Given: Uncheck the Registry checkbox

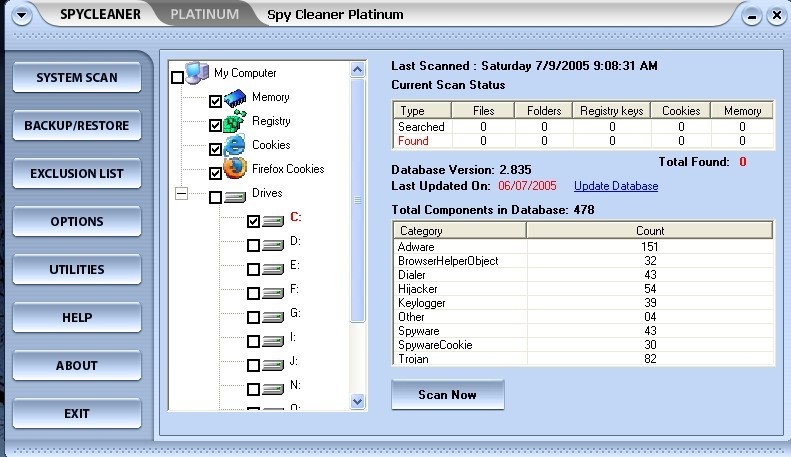Looking at the screenshot, I should point(215,125).
